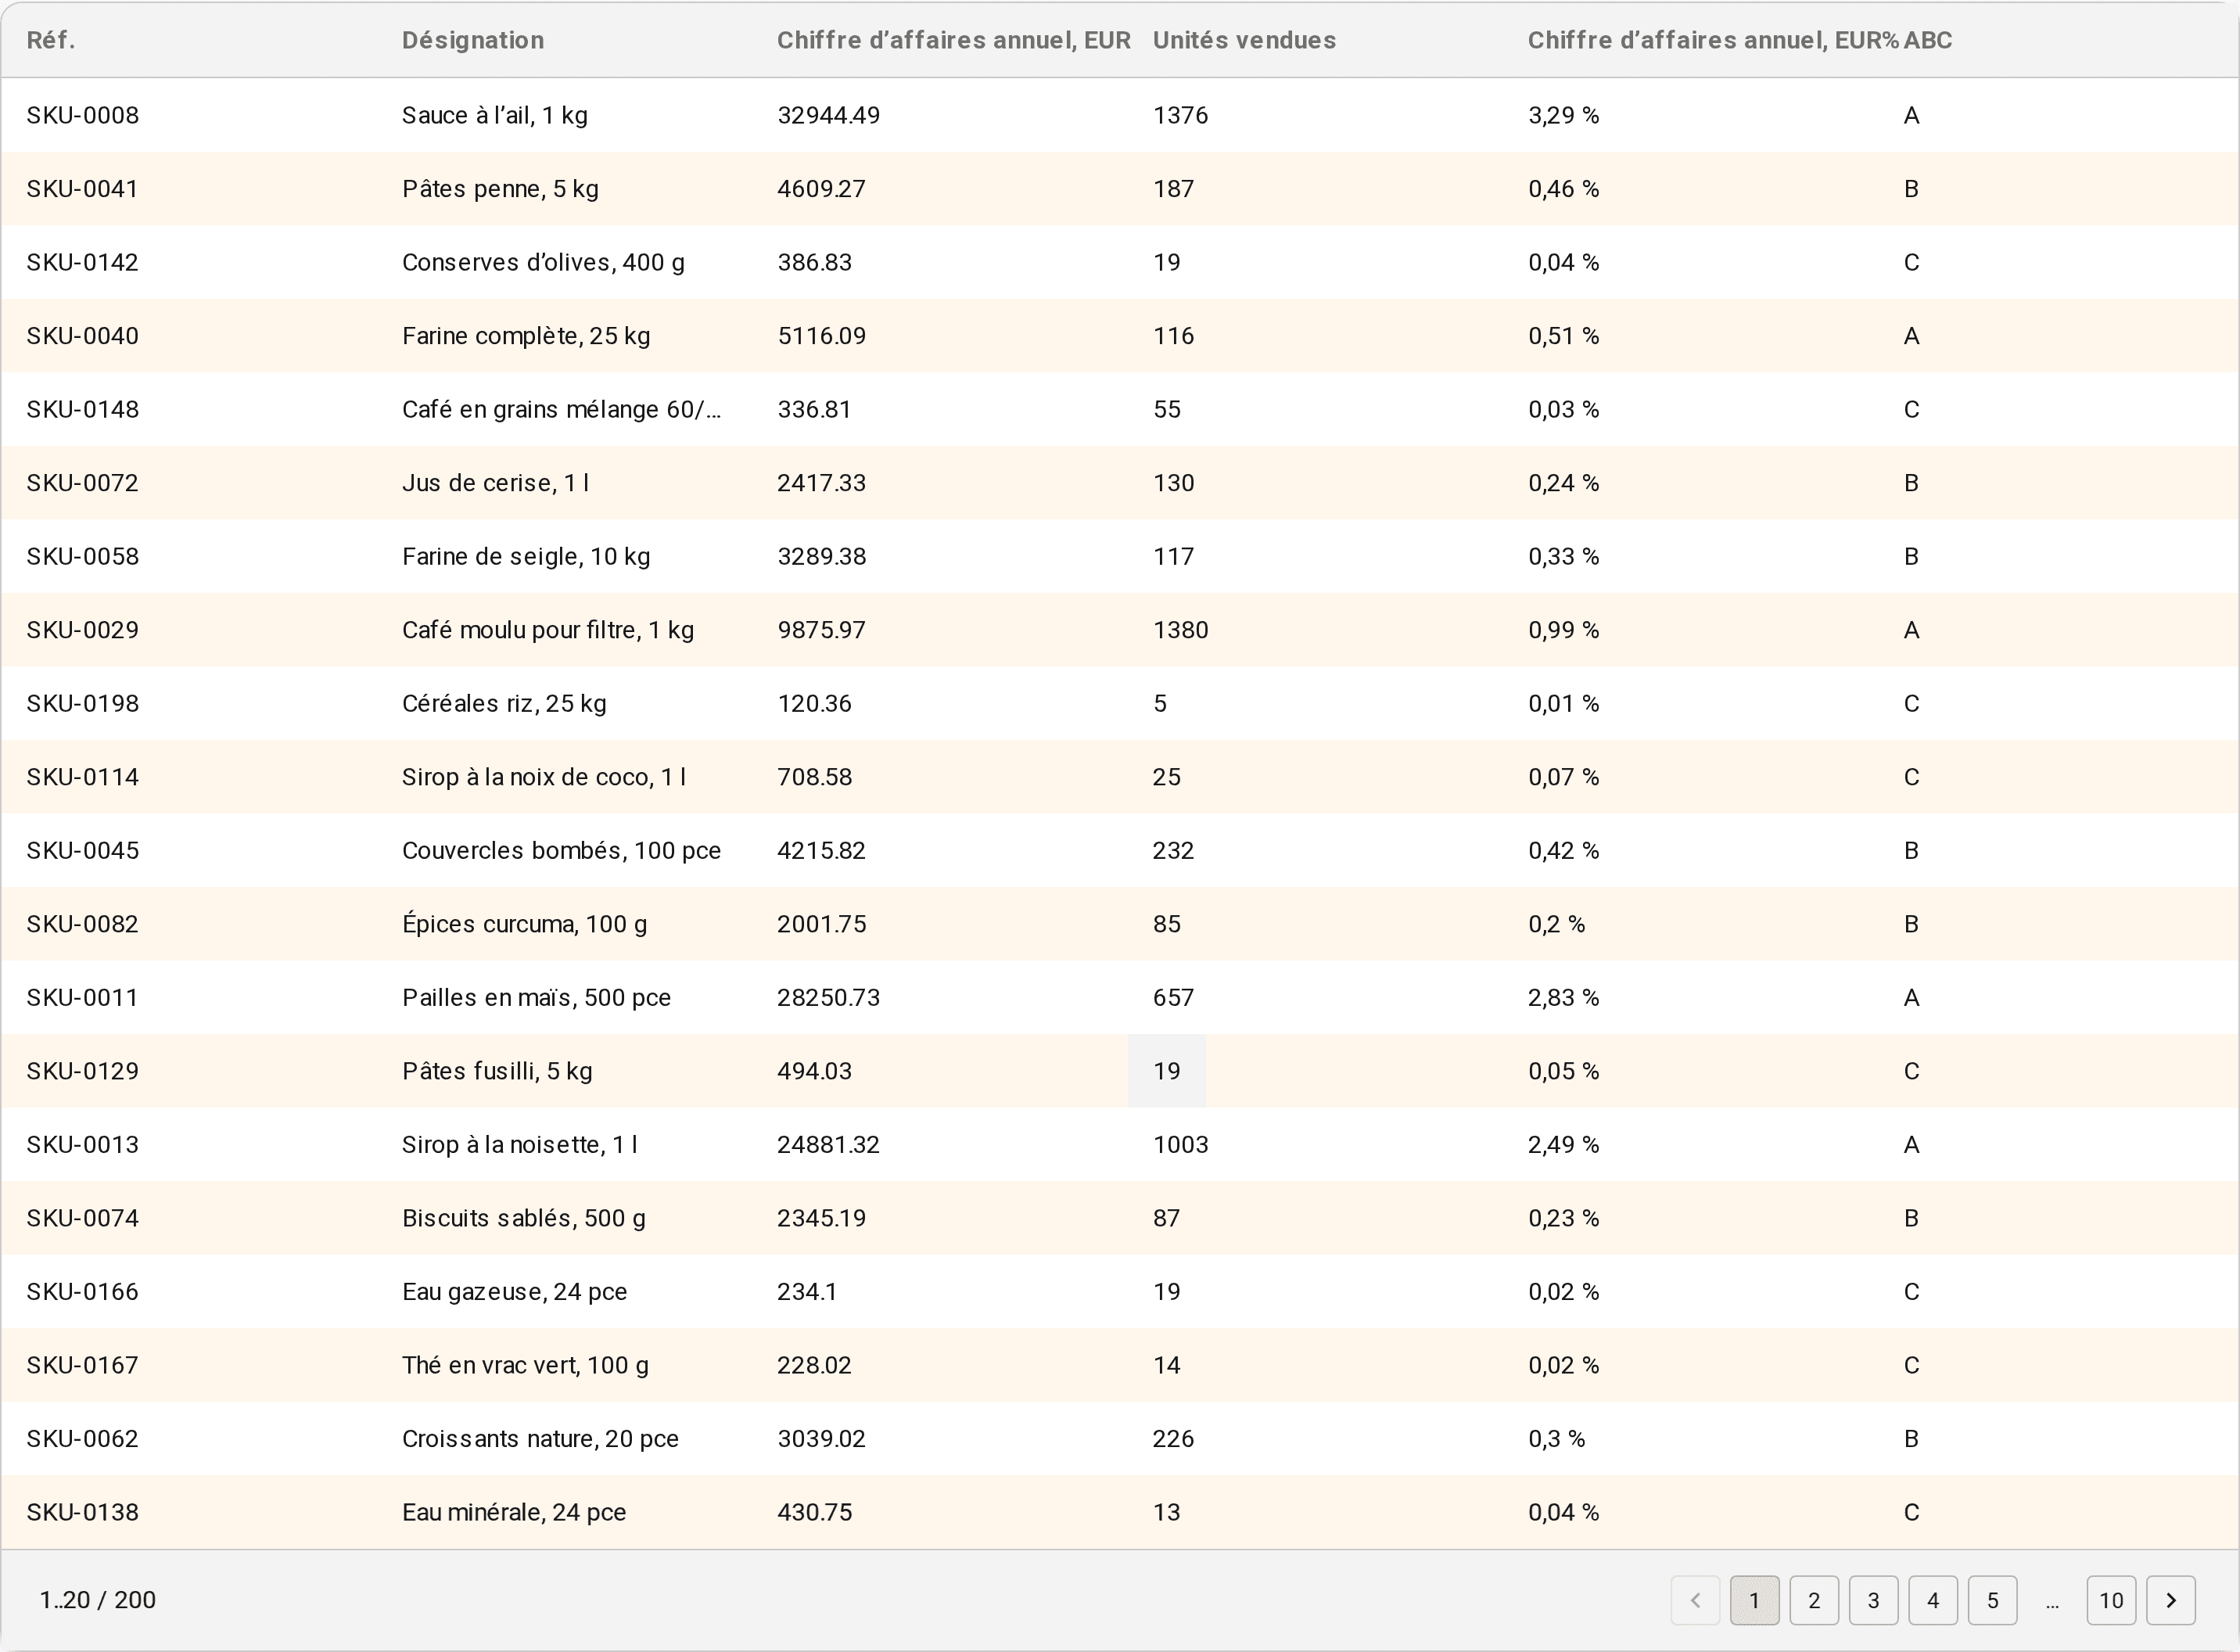The width and height of the screenshot is (2240, 1652).
Task: Click the Chiffre d'affaires annuel, EUR% header
Action: pyautogui.click(x=1713, y=40)
